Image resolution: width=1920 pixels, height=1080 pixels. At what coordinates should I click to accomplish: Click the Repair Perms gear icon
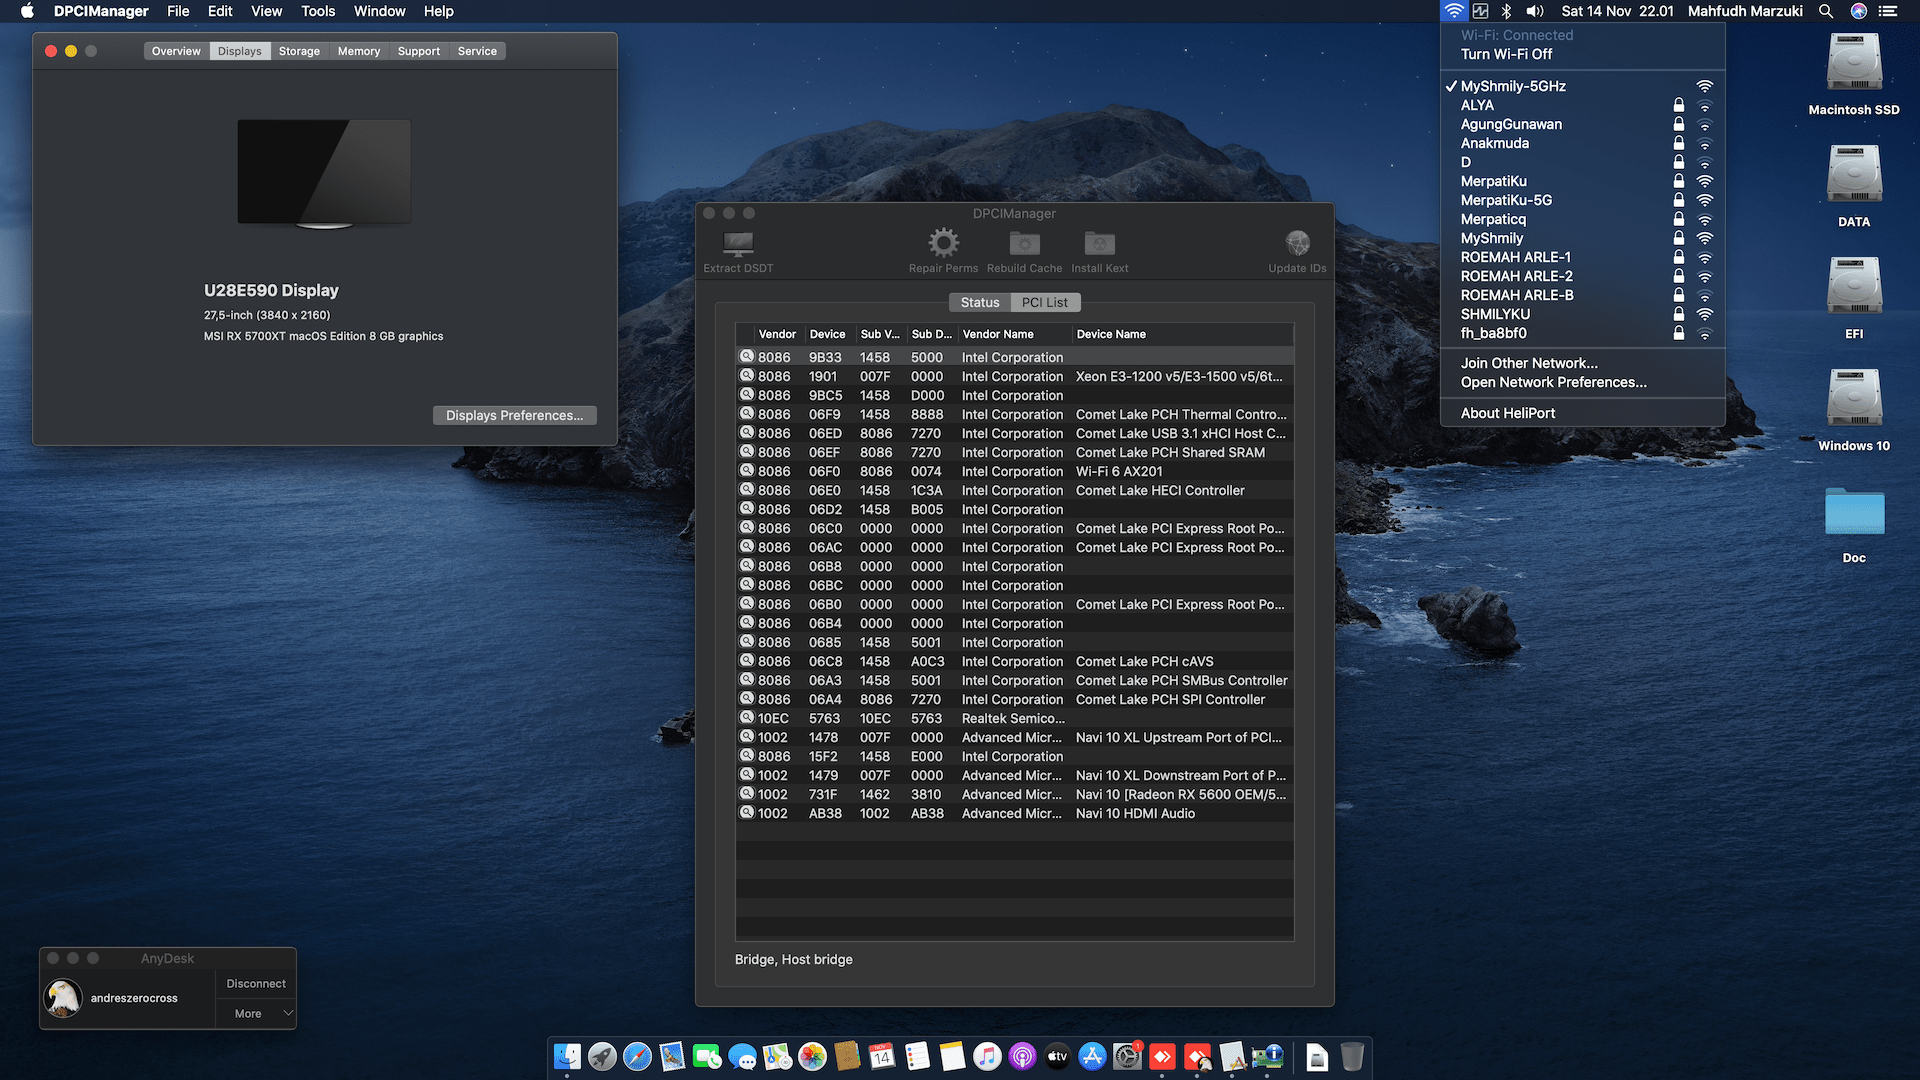tap(943, 243)
